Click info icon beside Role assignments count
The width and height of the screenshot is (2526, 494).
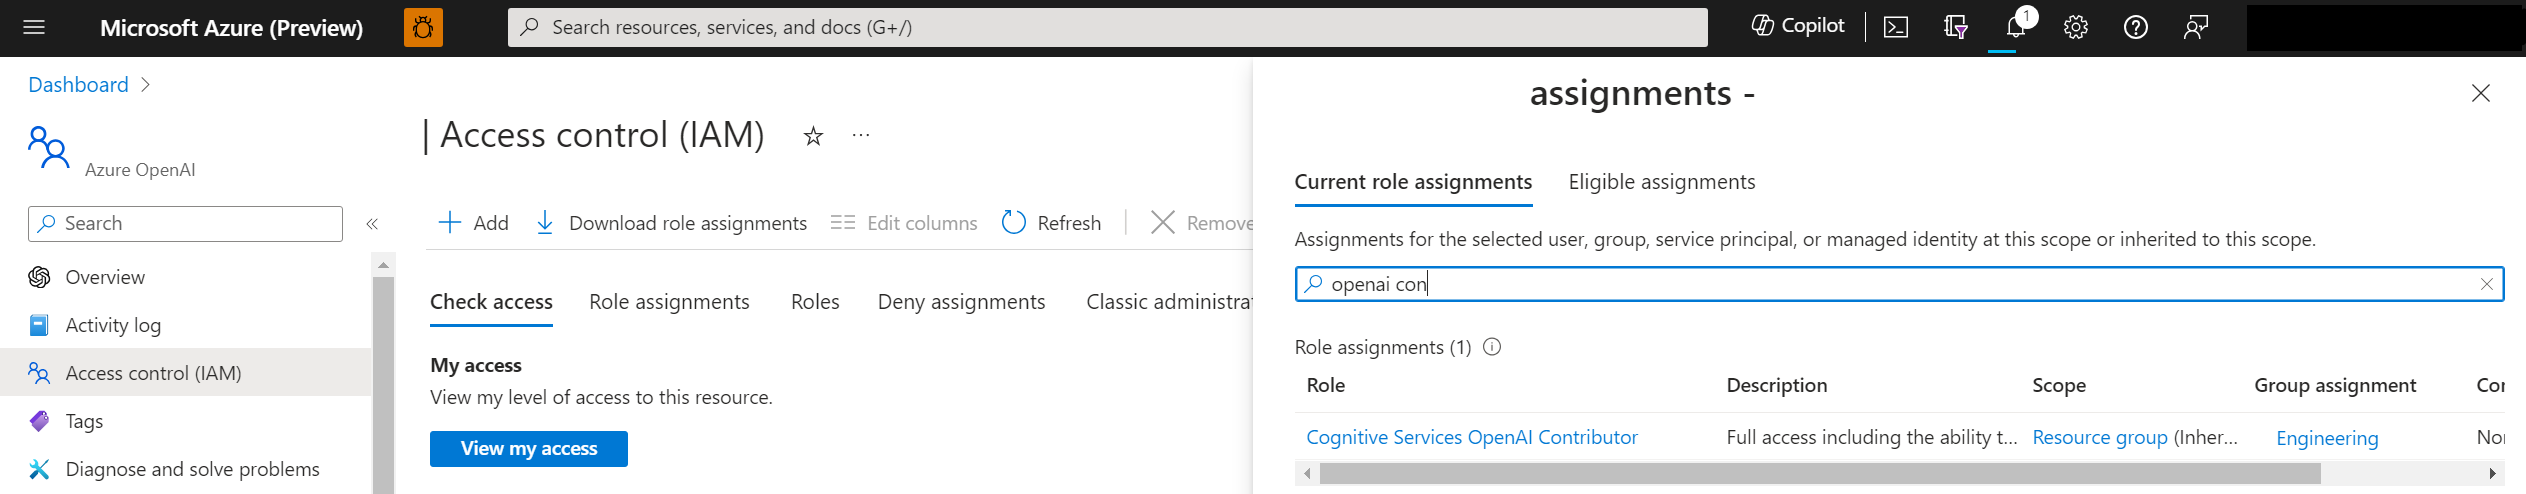point(1492,347)
